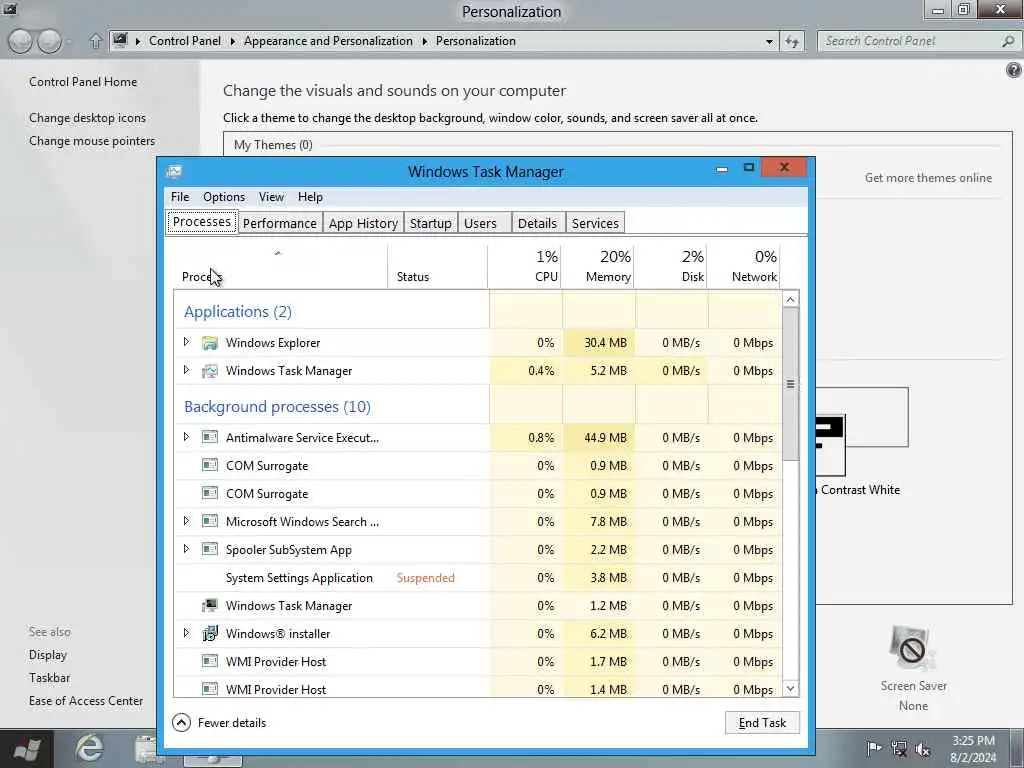The image size is (1024, 768).
Task: Sort by the Memory column header
Action: pos(598,266)
